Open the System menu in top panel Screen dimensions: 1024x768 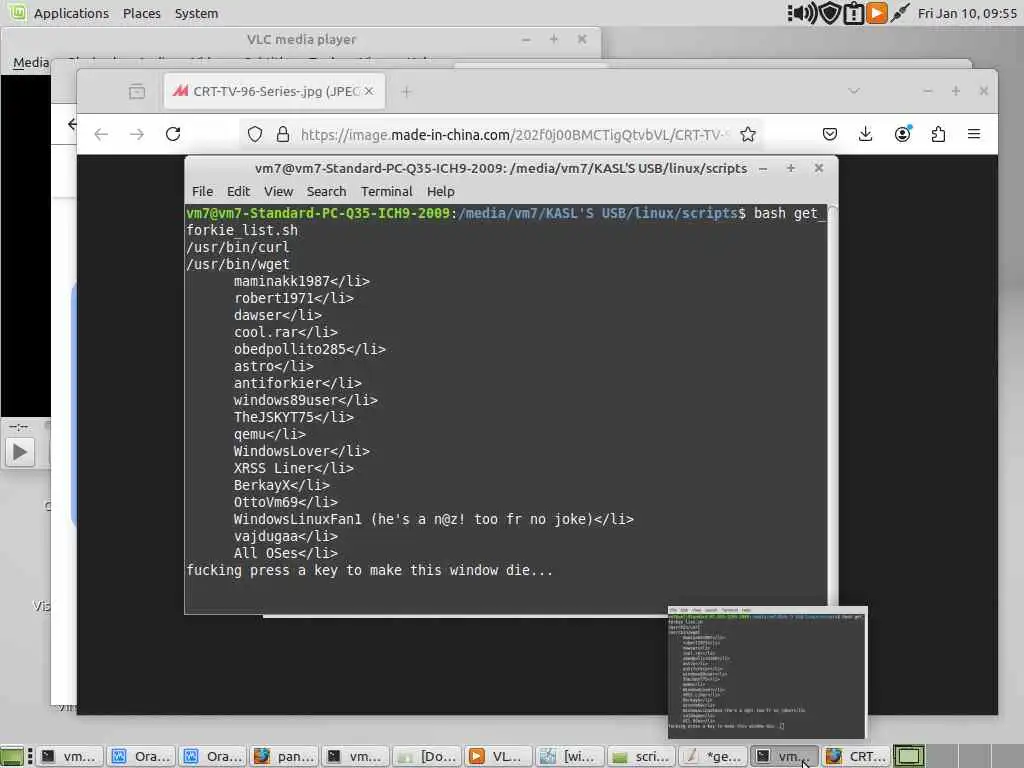coord(196,13)
